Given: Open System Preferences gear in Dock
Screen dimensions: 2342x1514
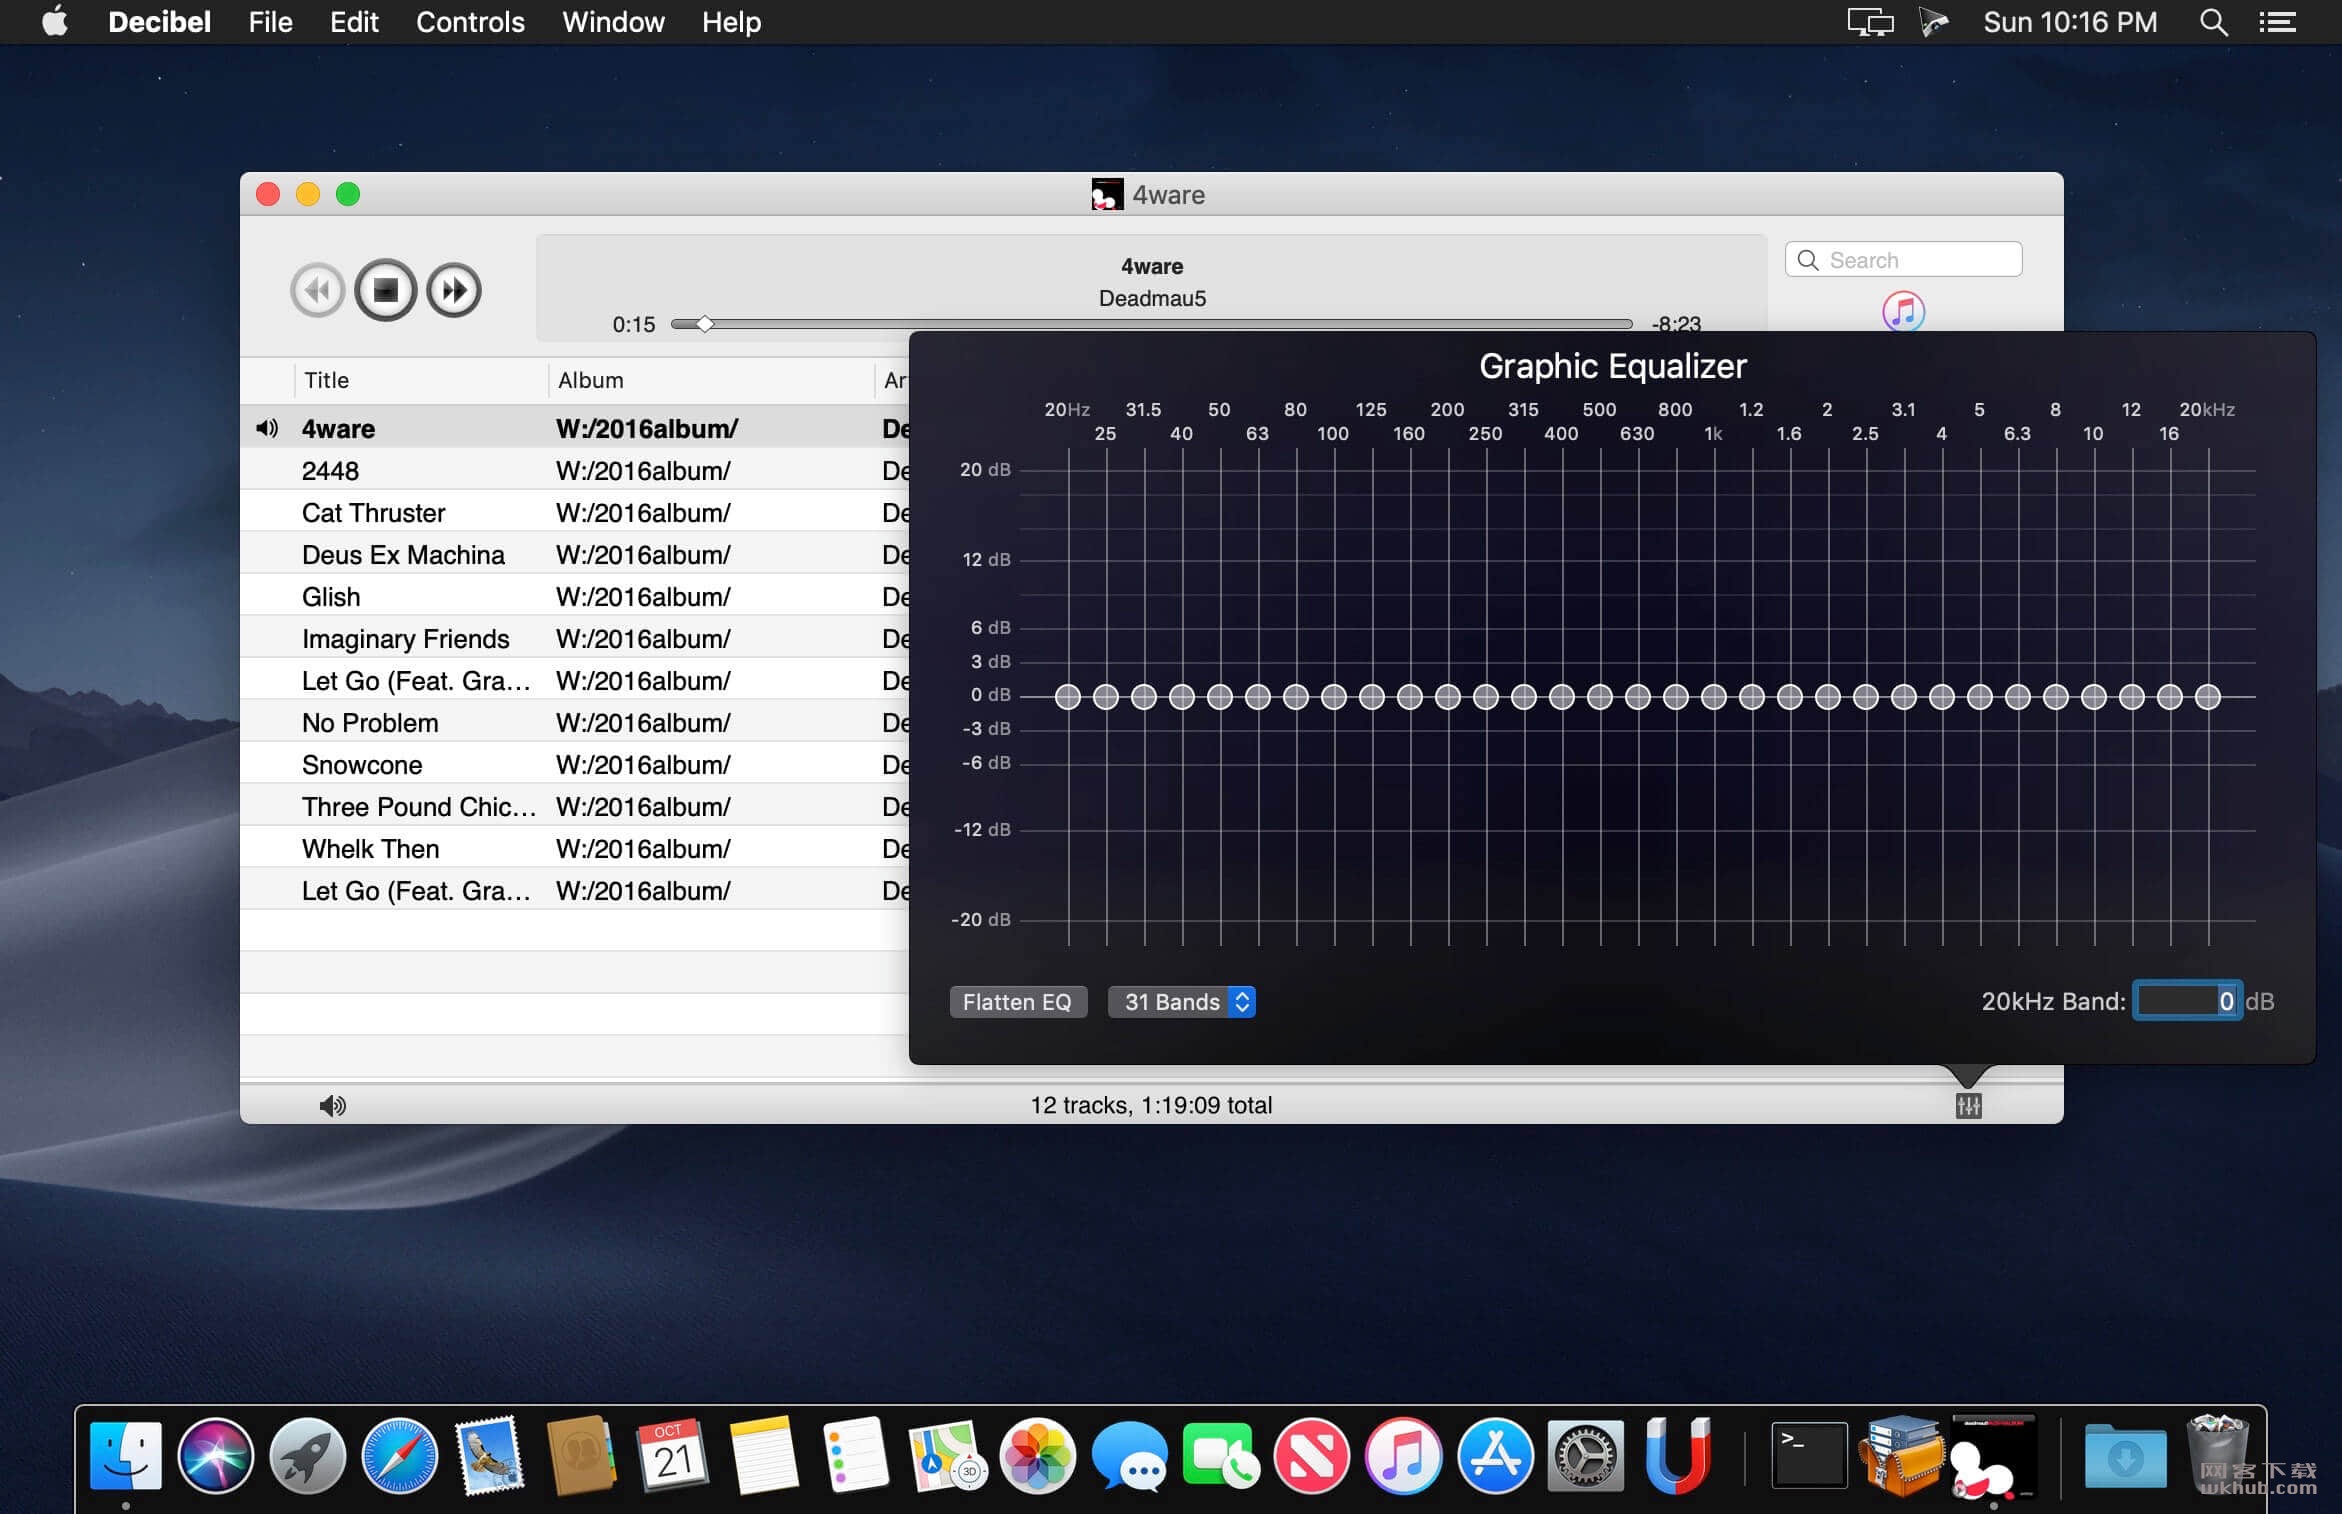Looking at the screenshot, I should (x=1586, y=1455).
